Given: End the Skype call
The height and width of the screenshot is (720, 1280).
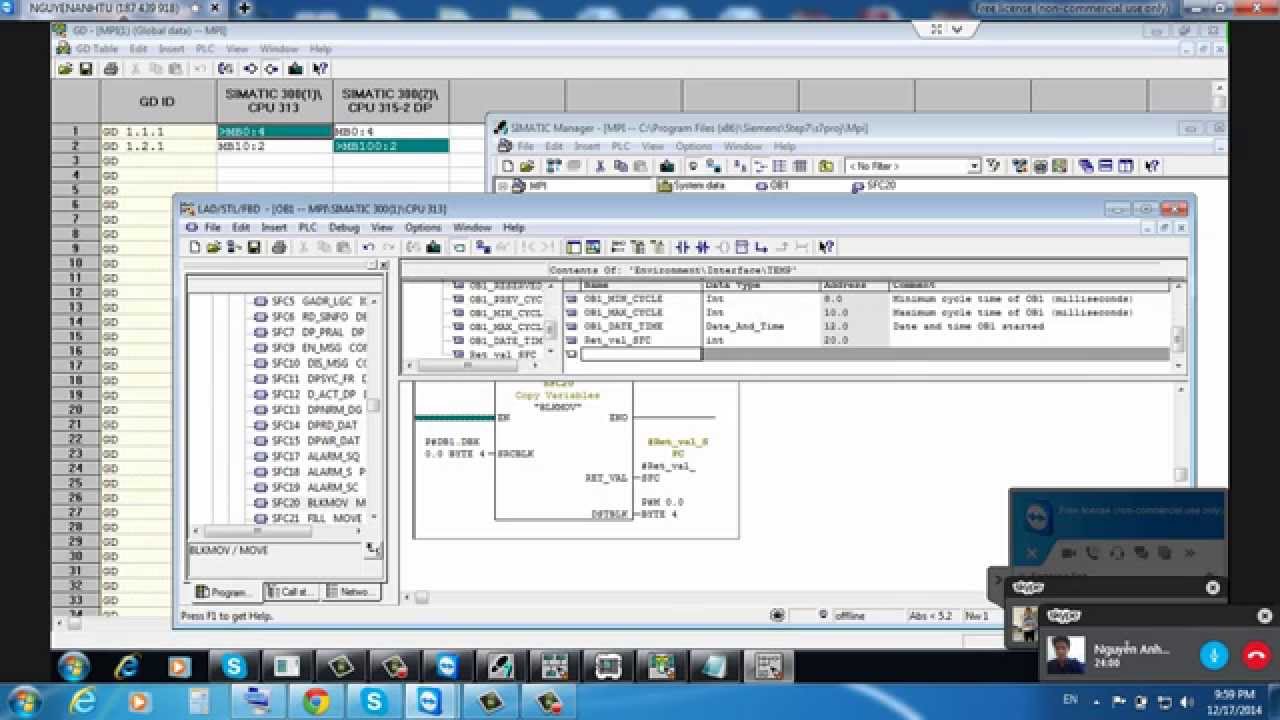Looking at the screenshot, I should click(x=1256, y=655).
